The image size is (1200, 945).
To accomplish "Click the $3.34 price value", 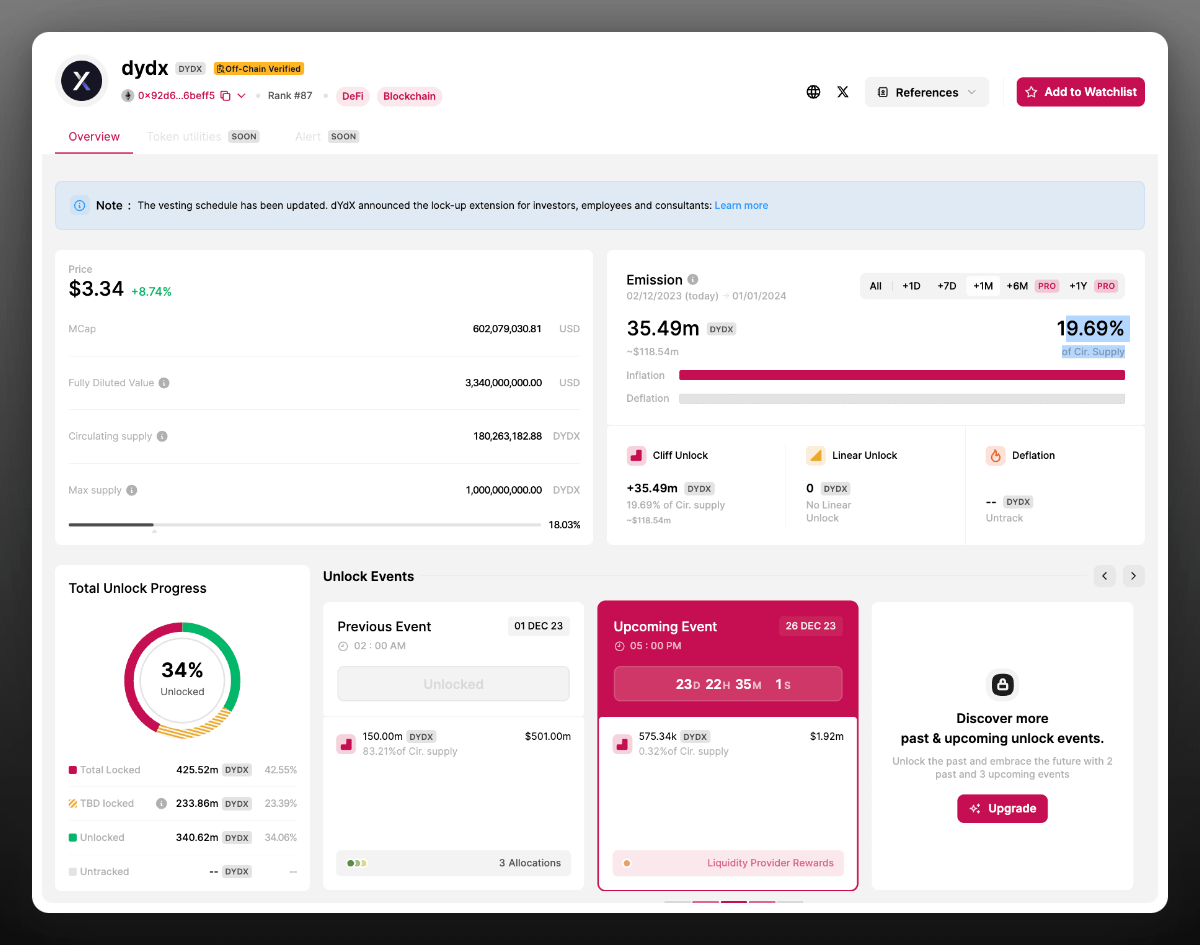I will [x=96, y=290].
